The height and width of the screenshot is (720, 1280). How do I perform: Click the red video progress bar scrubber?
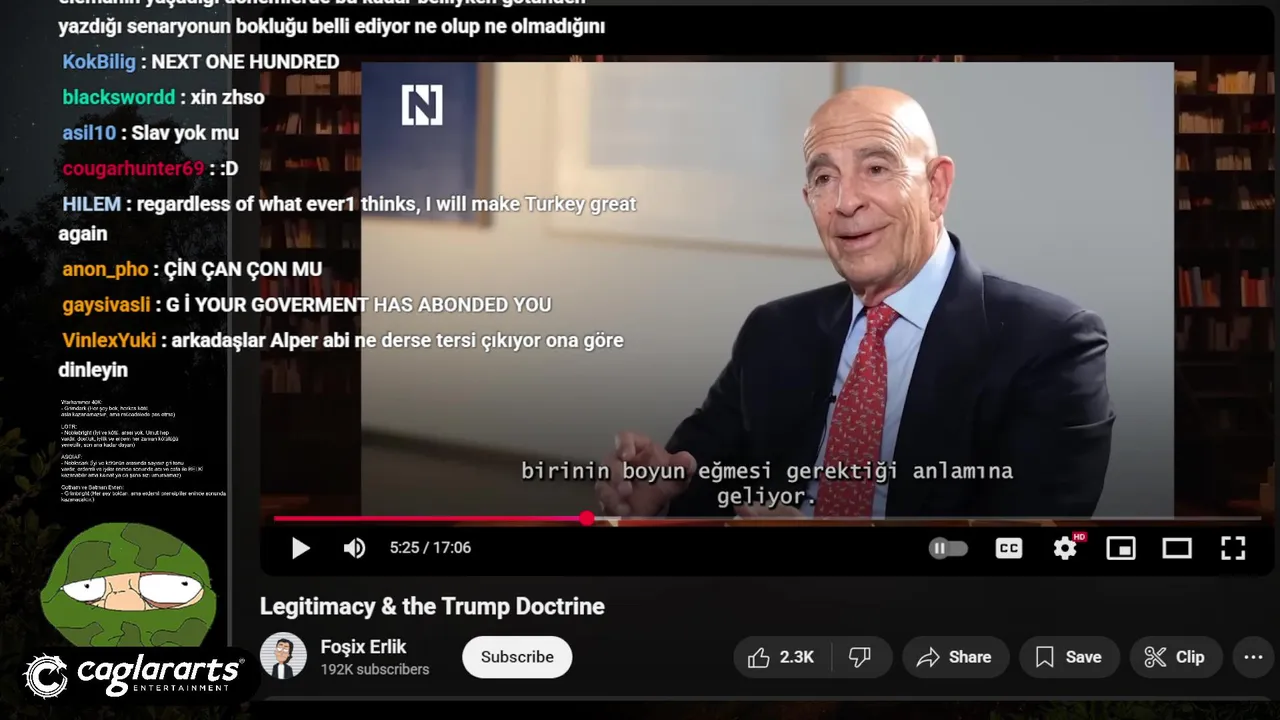[x=586, y=518]
